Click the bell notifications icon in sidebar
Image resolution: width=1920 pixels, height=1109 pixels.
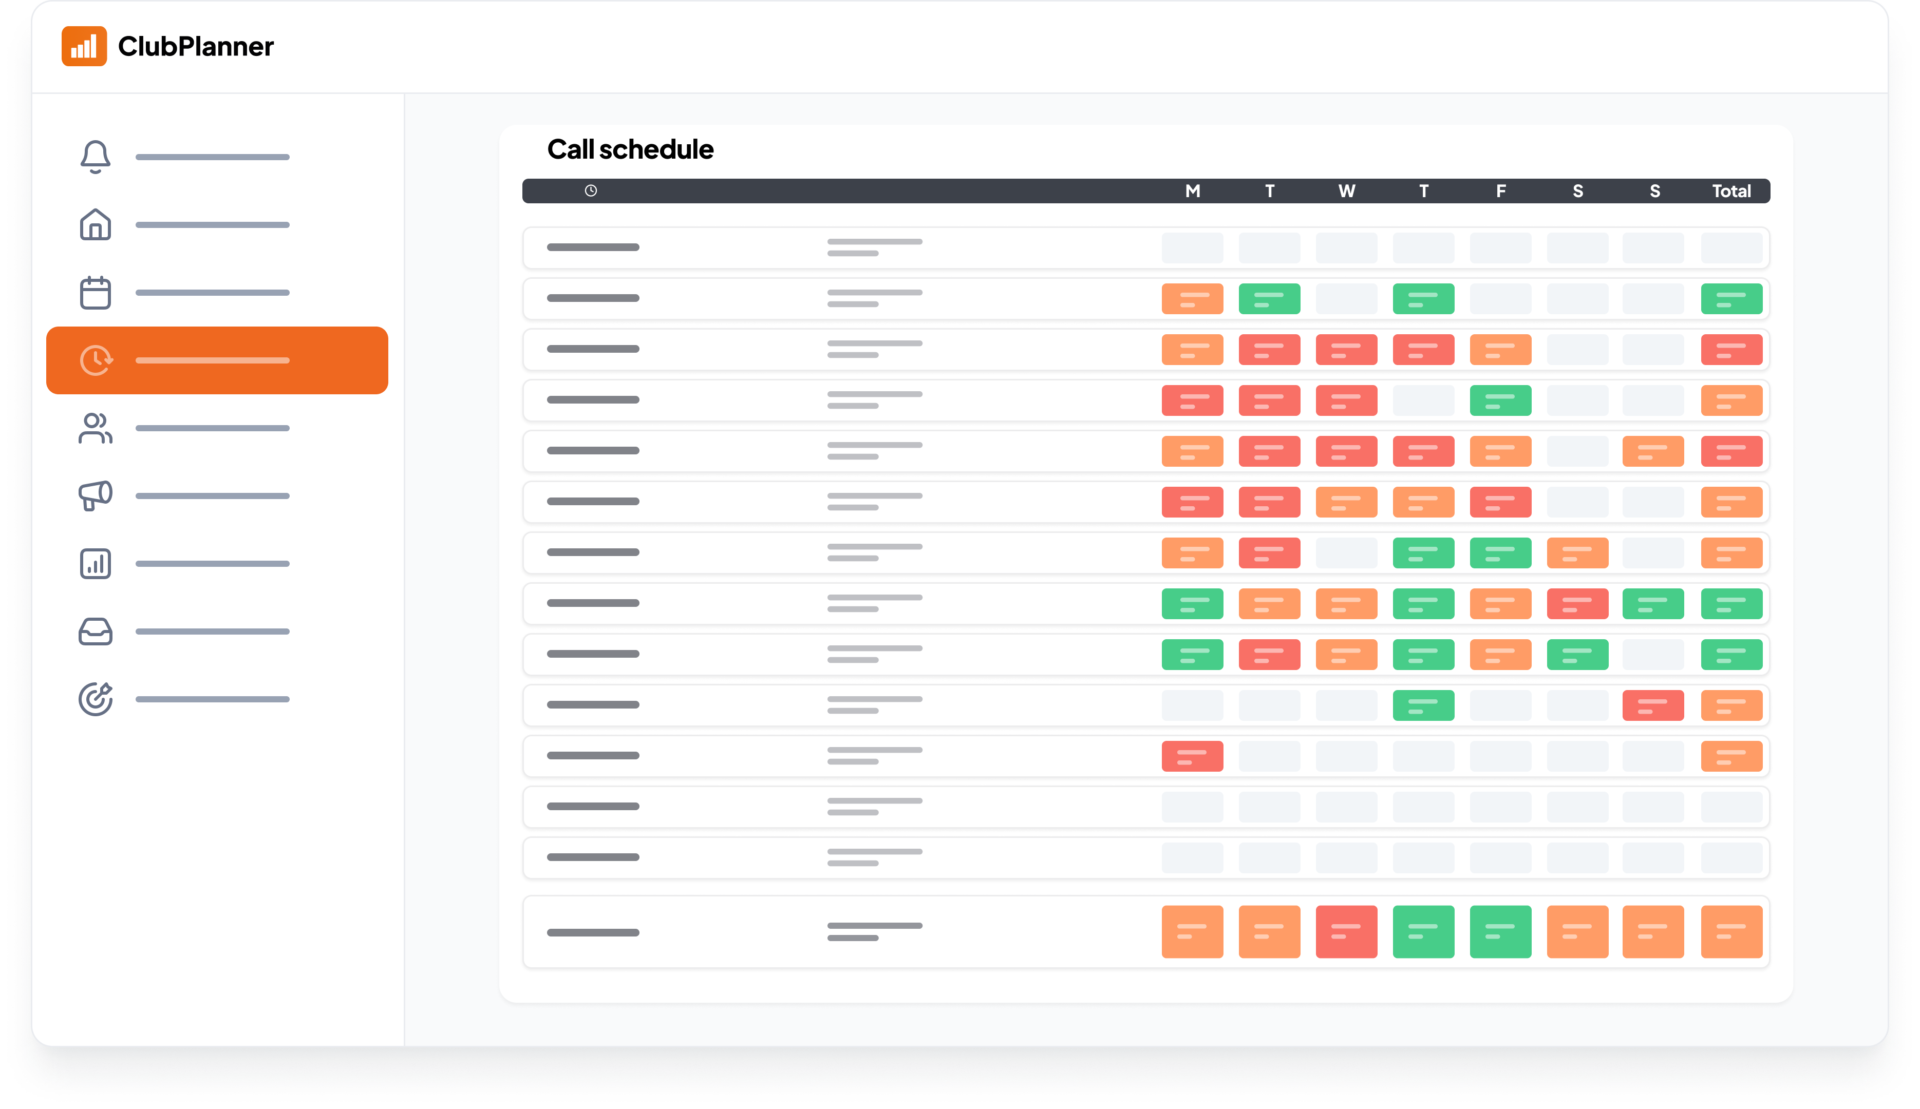pos(95,157)
